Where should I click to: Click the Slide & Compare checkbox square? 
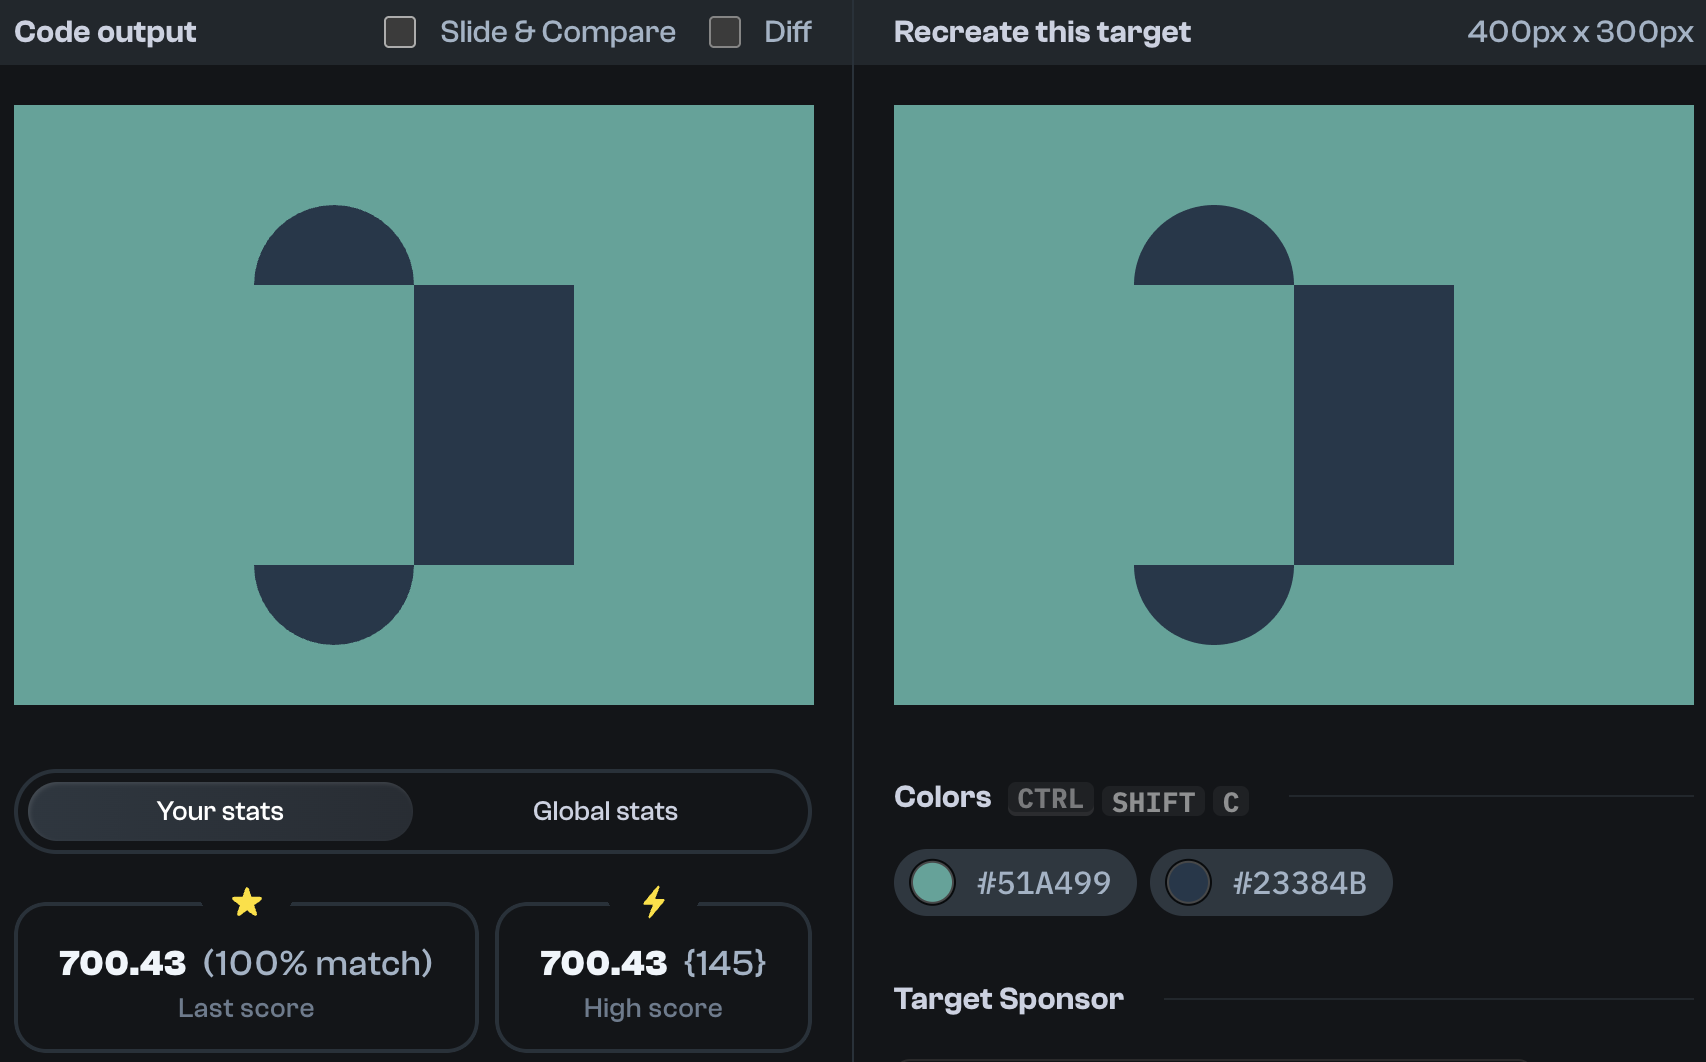tap(399, 32)
